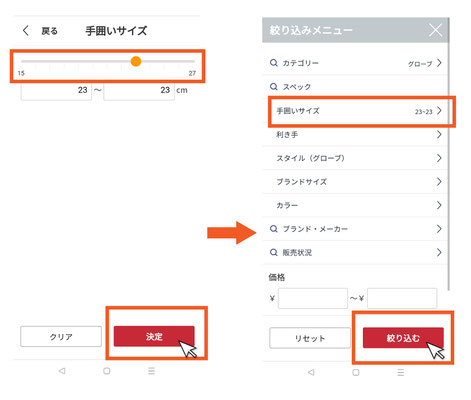Open the スタイル（グローブ） filter option

click(355, 158)
